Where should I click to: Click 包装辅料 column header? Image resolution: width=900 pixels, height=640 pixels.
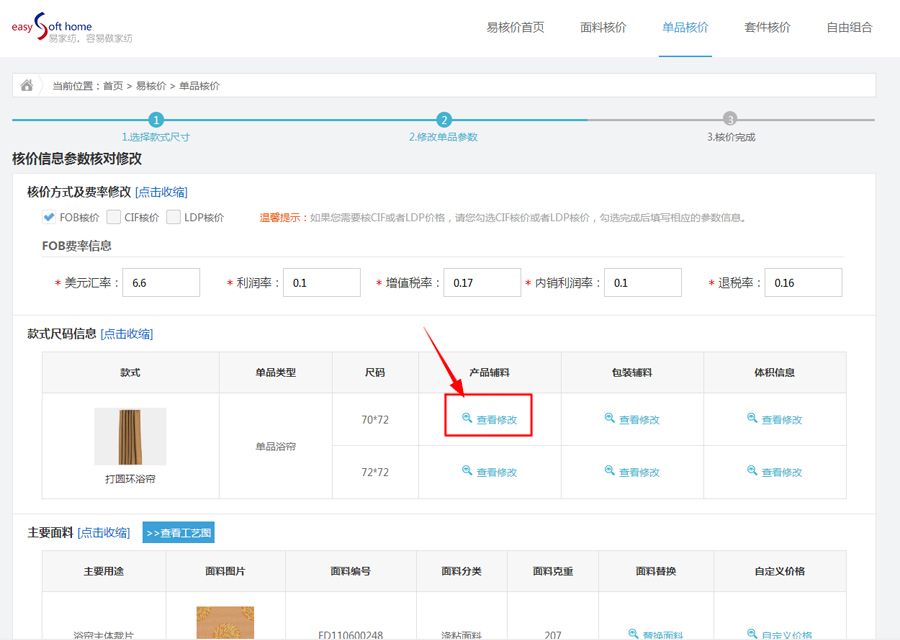tap(632, 373)
